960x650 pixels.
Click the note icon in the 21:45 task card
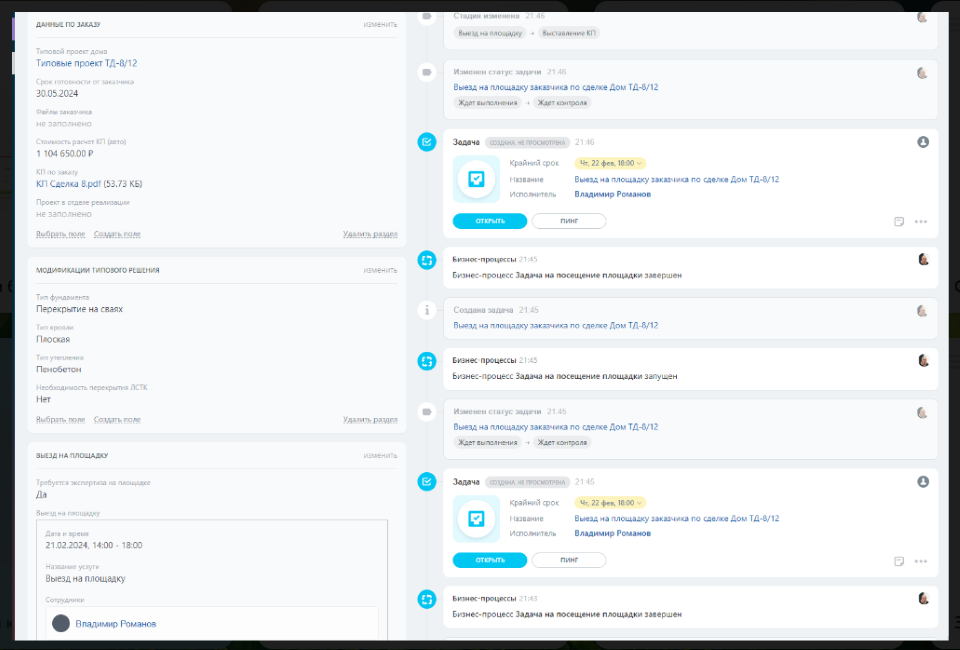click(899, 561)
